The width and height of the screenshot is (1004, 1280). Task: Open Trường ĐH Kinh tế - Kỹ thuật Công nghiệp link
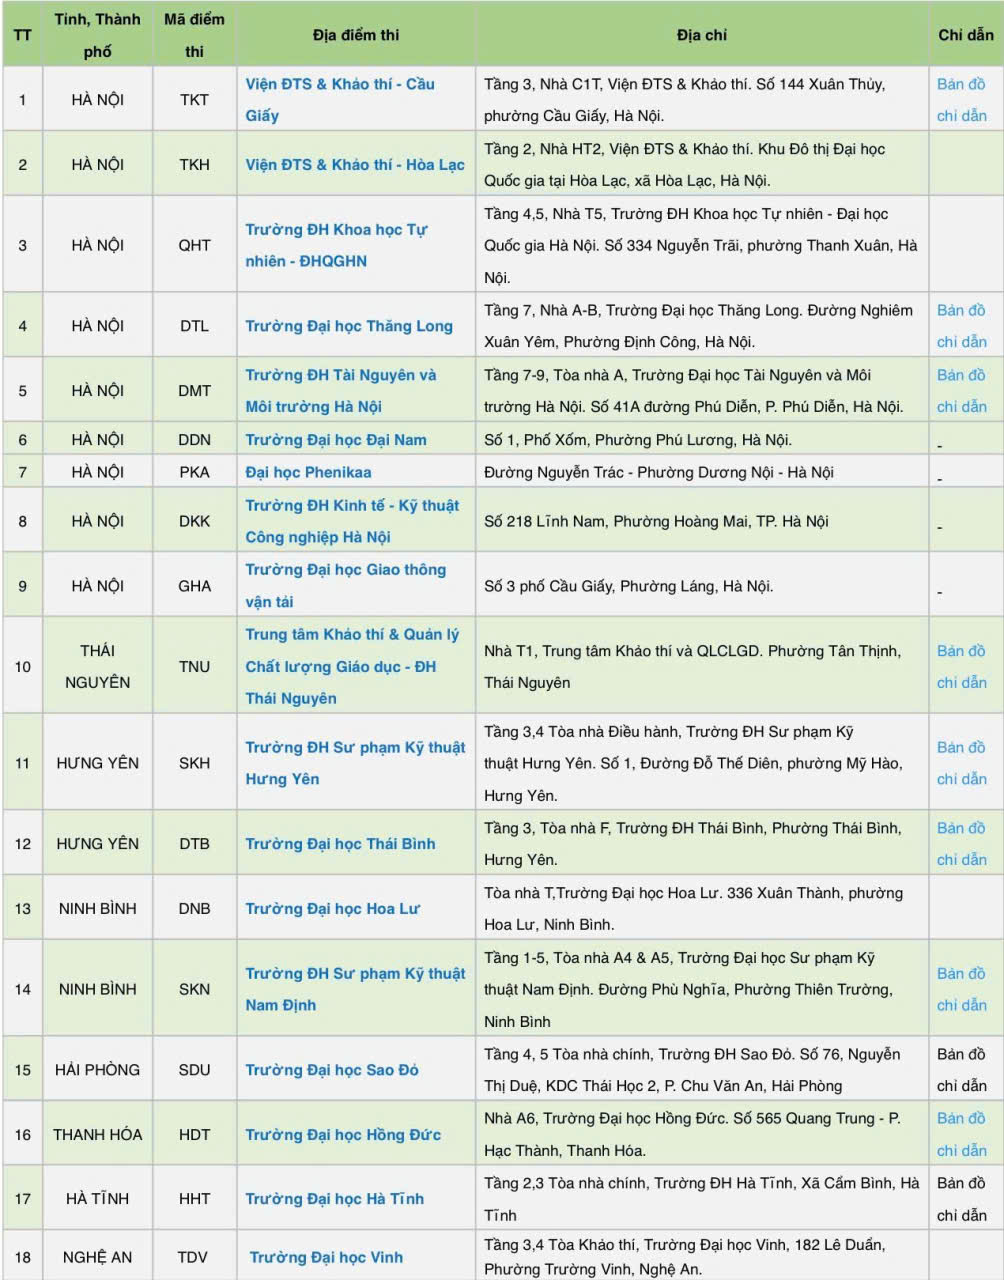(x=352, y=521)
